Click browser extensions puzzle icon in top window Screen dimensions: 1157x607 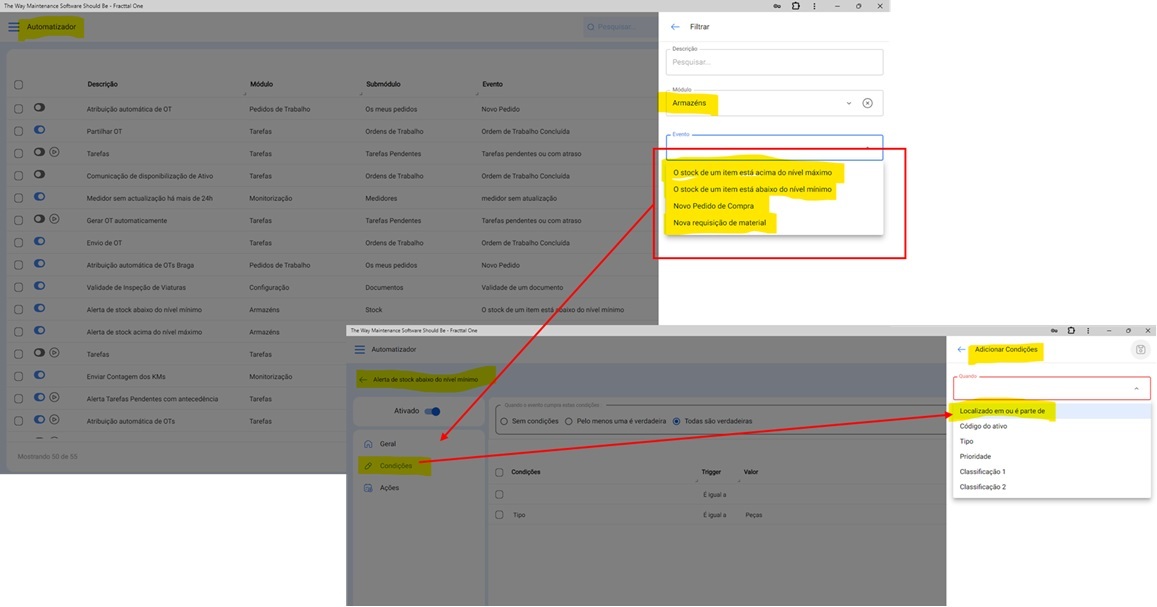[x=796, y=6]
